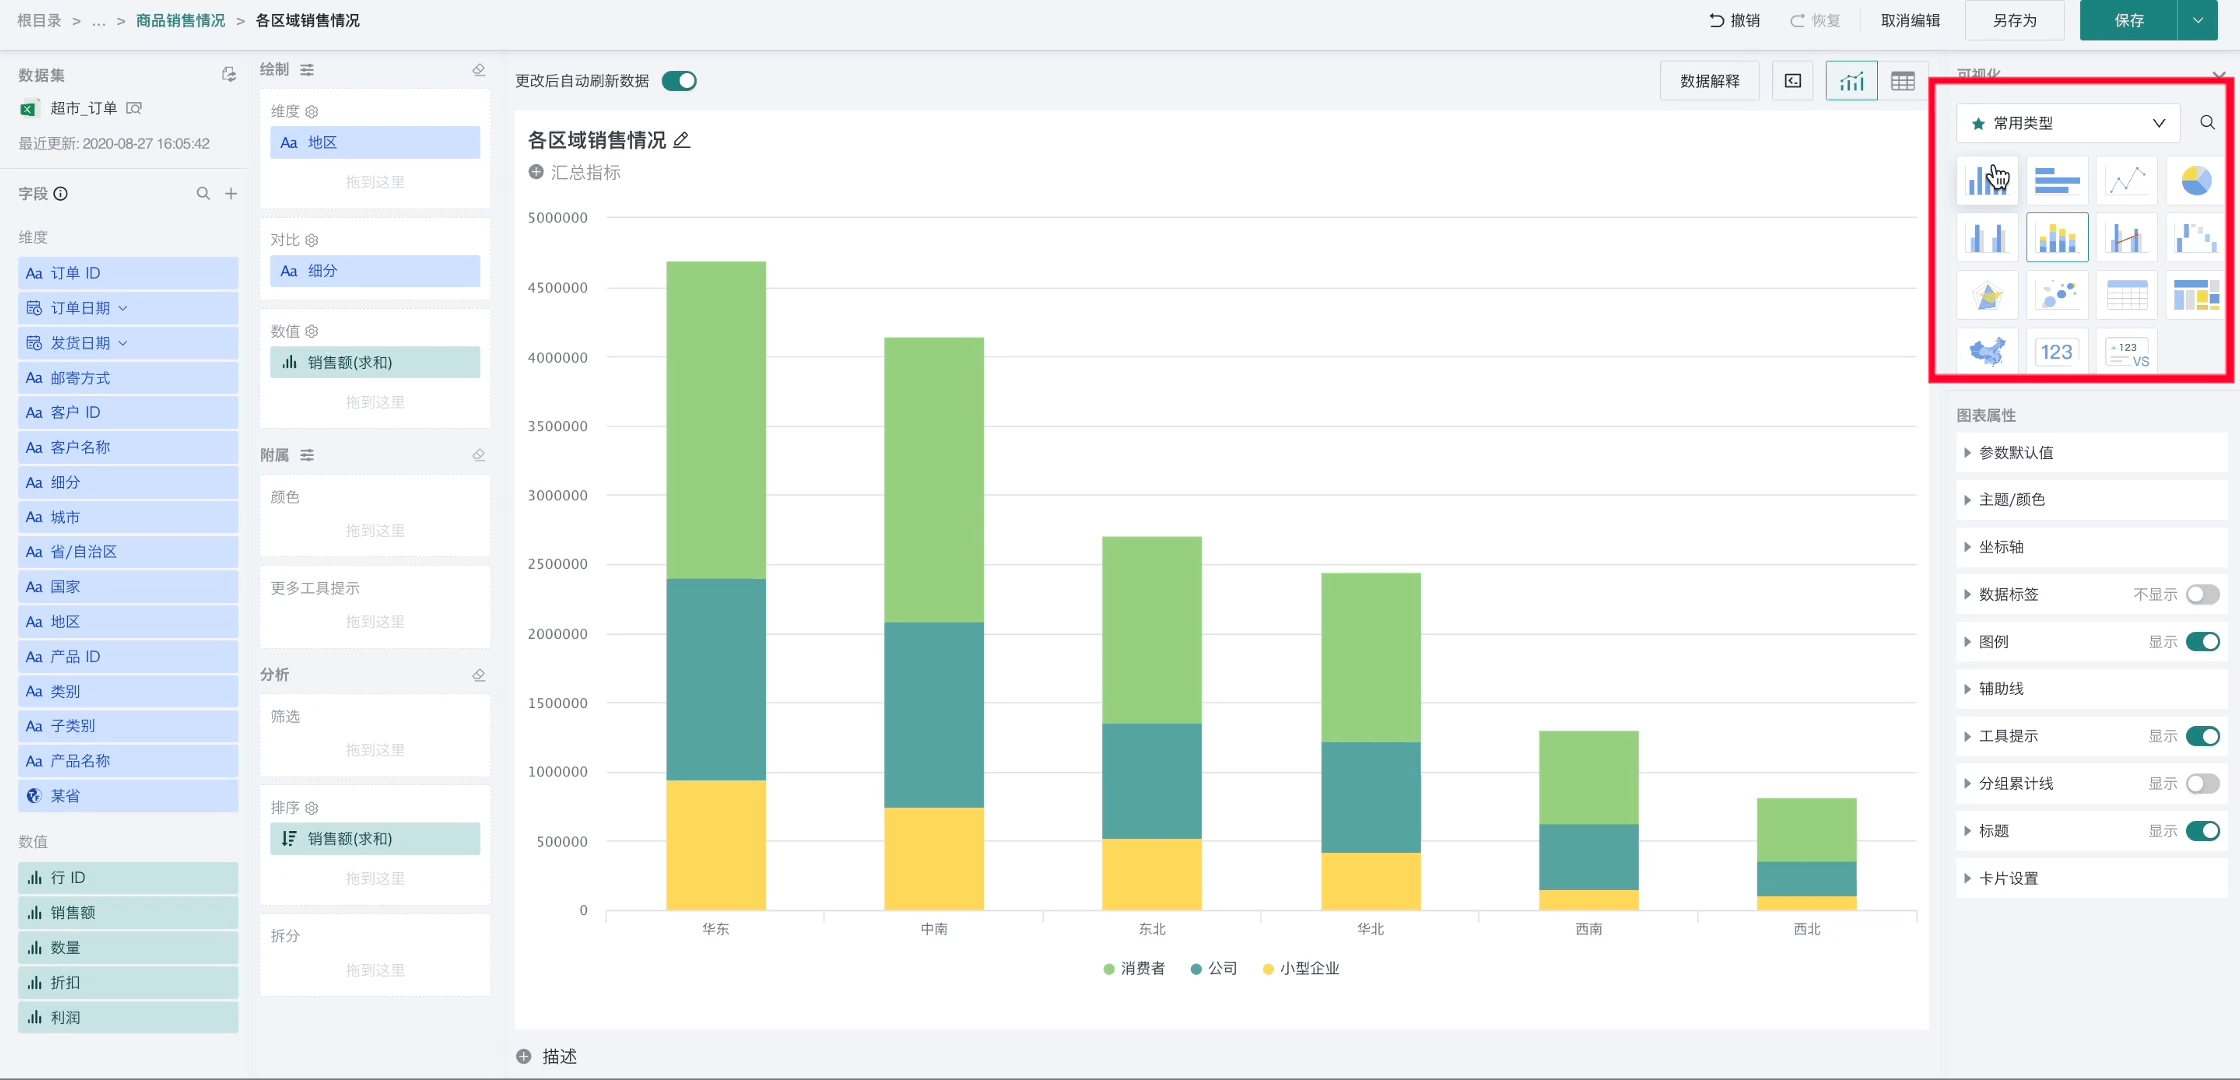
Task: Select the China map chart type
Action: (x=1986, y=352)
